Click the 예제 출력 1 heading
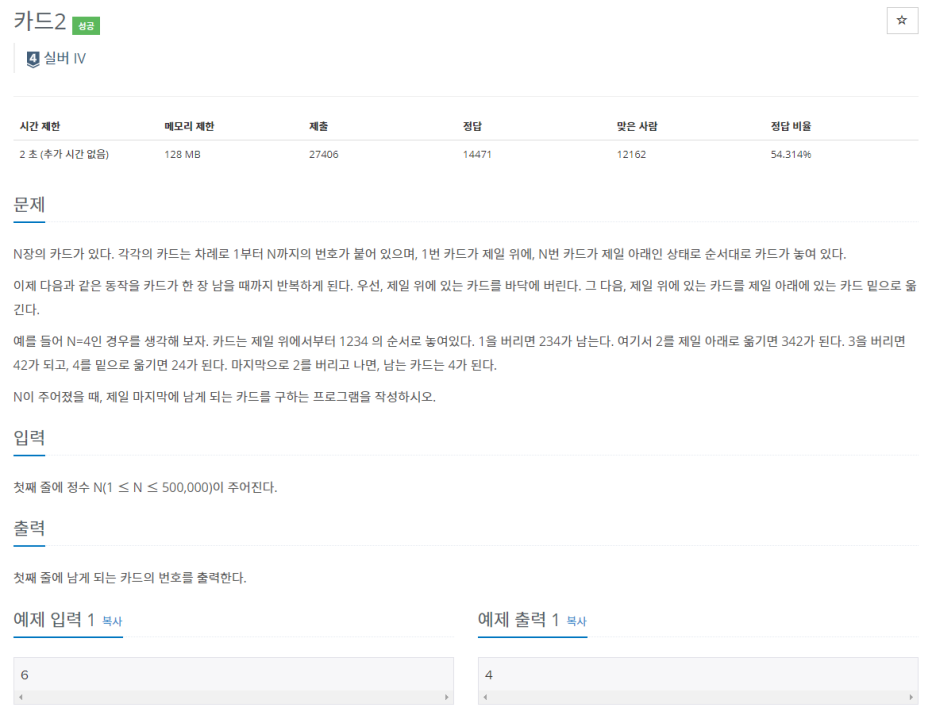Image resolution: width=936 pixels, height=719 pixels. [x=518, y=620]
